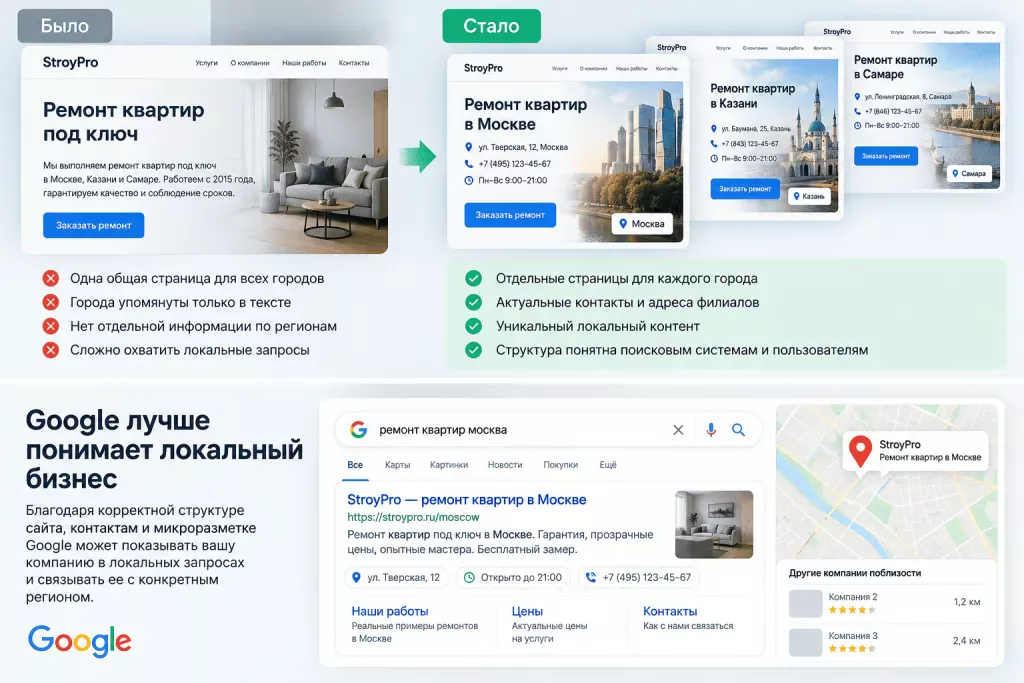Image resolution: width=1024 pixels, height=683 pixels.
Task: Open Контакты in the Было page navigation
Action: 354,63
